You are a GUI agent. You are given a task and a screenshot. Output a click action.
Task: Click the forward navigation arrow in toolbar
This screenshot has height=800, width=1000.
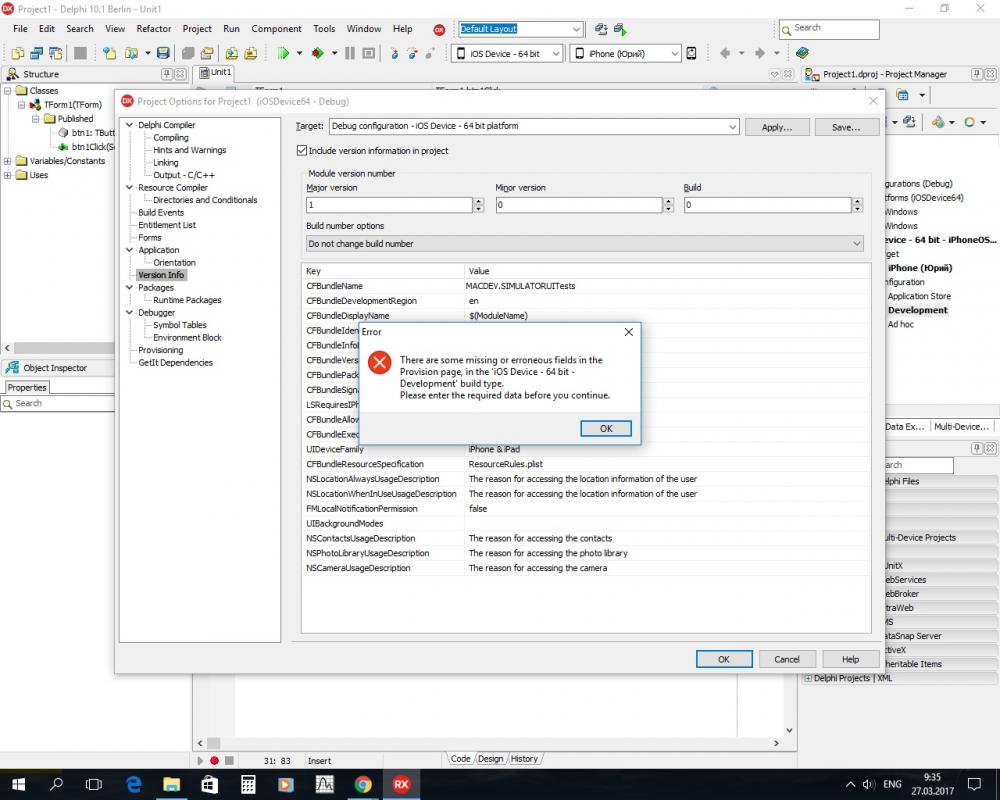760,54
